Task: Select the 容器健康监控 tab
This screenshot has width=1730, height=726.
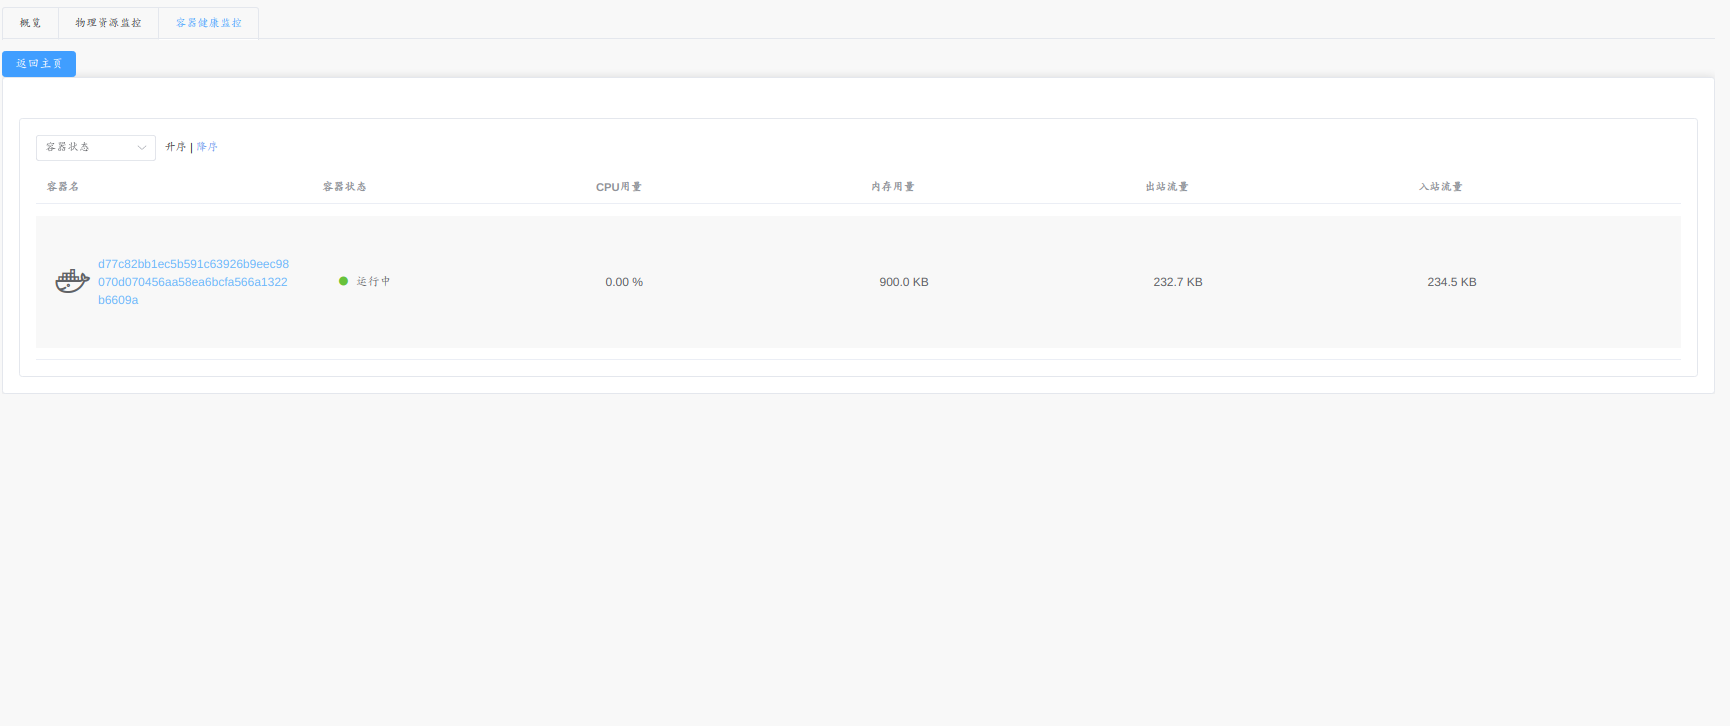Action: tap(209, 23)
